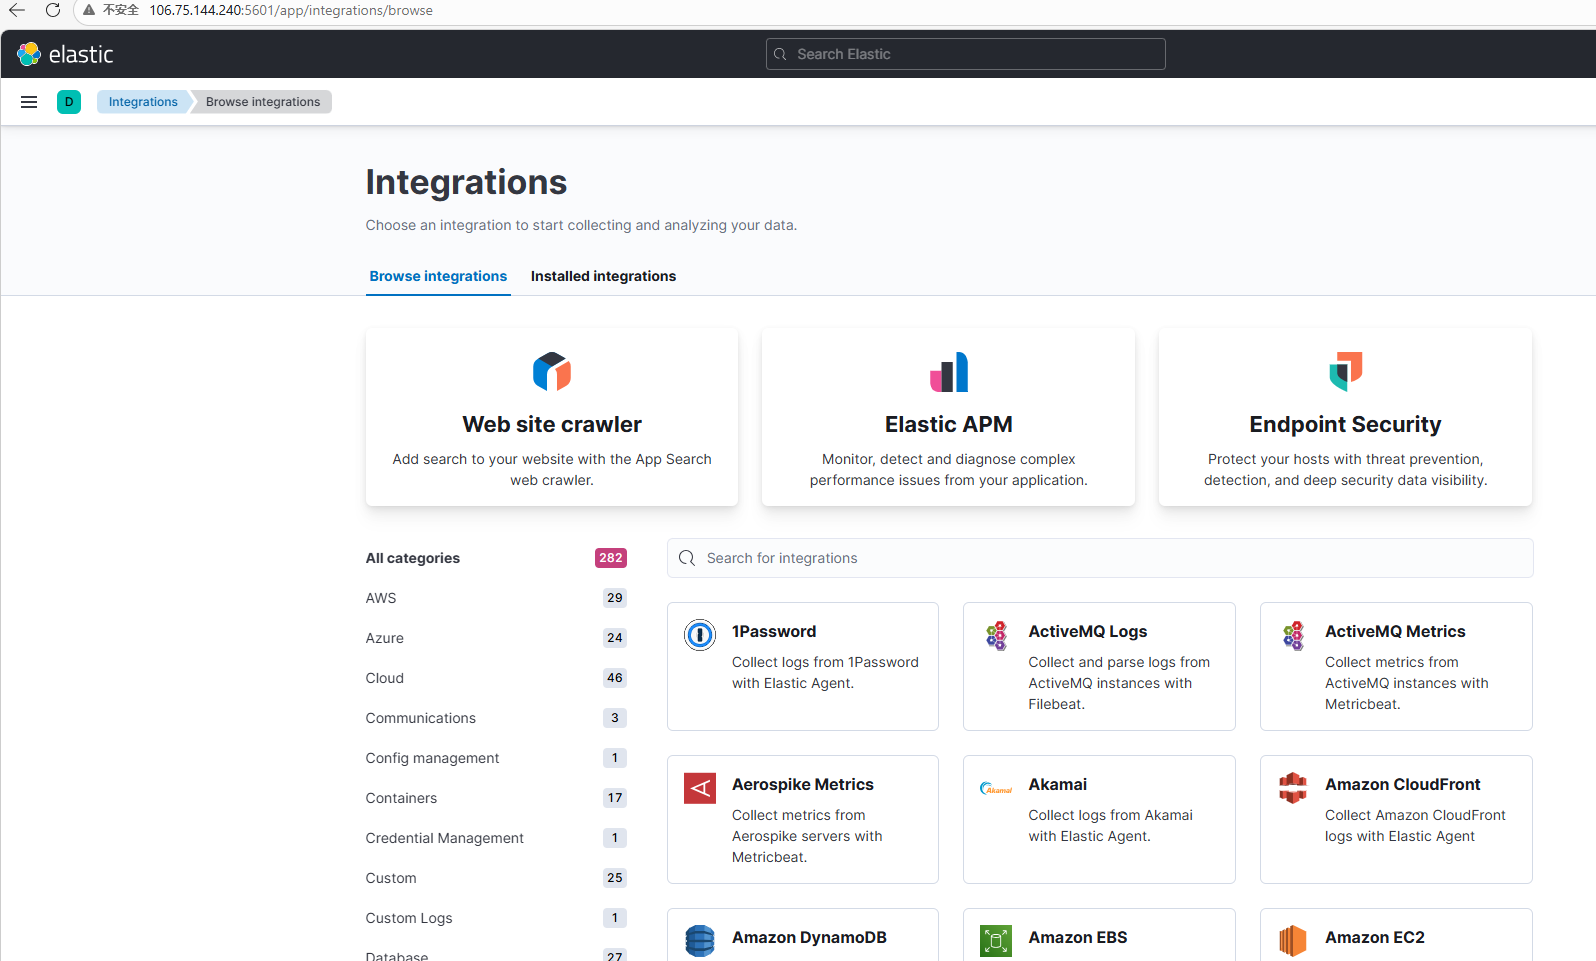Open the 1Password integration card
Image resolution: width=1596 pixels, height=961 pixels.
[803, 666]
